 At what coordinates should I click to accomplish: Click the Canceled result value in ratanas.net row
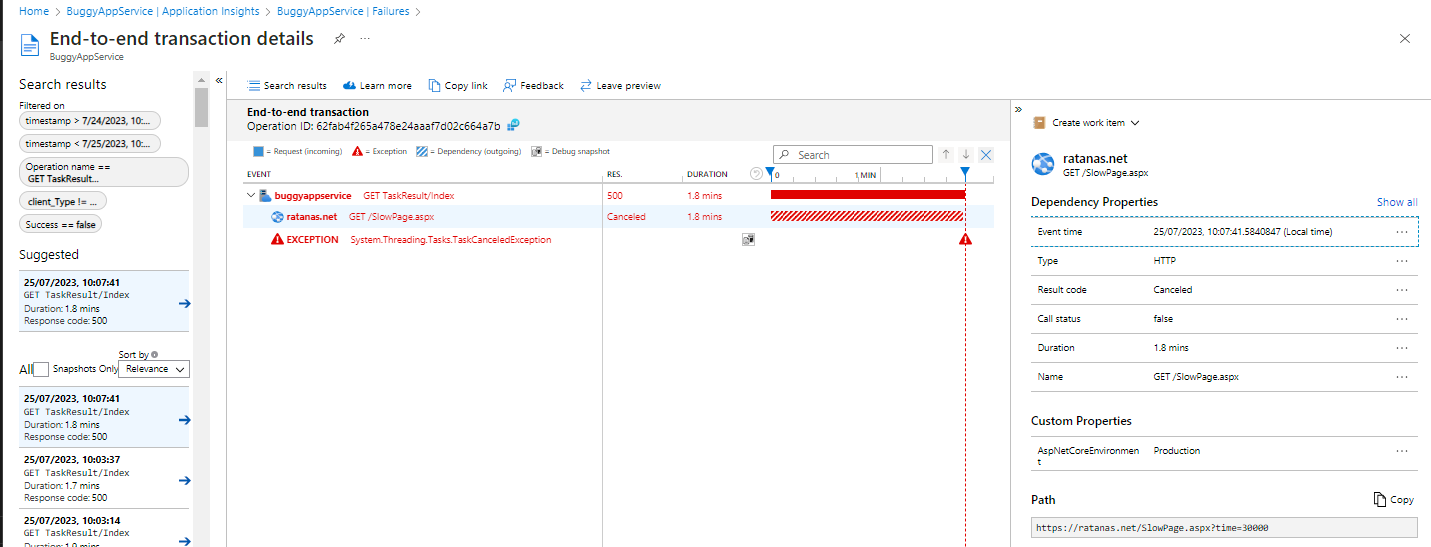626,216
